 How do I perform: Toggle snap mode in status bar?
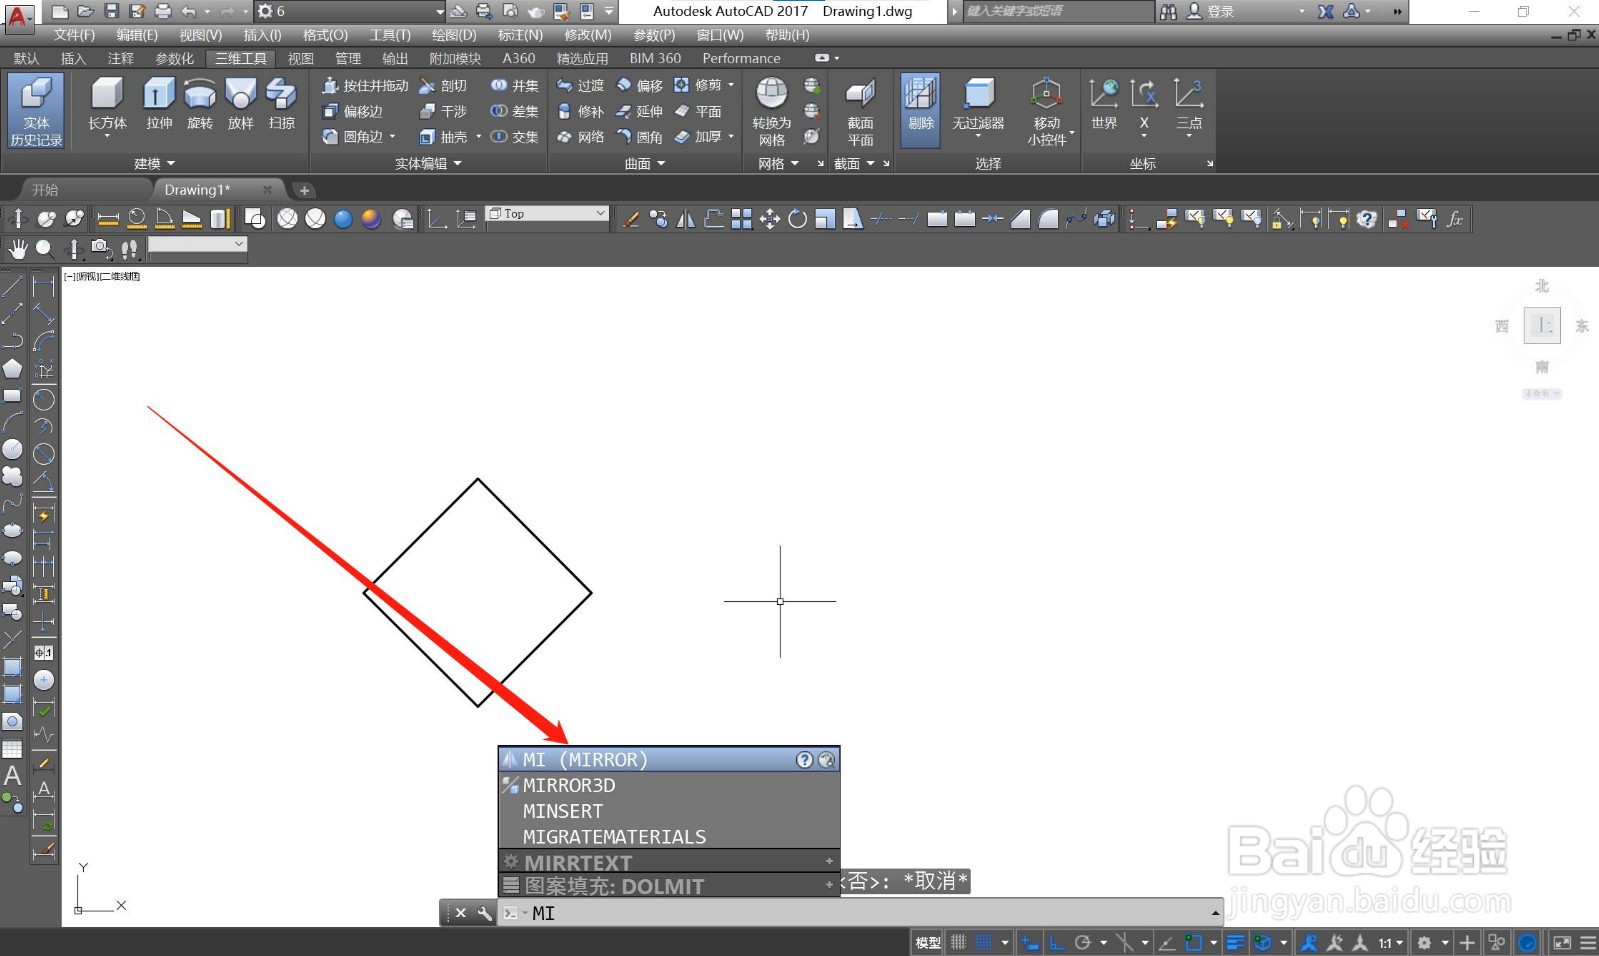(x=984, y=942)
